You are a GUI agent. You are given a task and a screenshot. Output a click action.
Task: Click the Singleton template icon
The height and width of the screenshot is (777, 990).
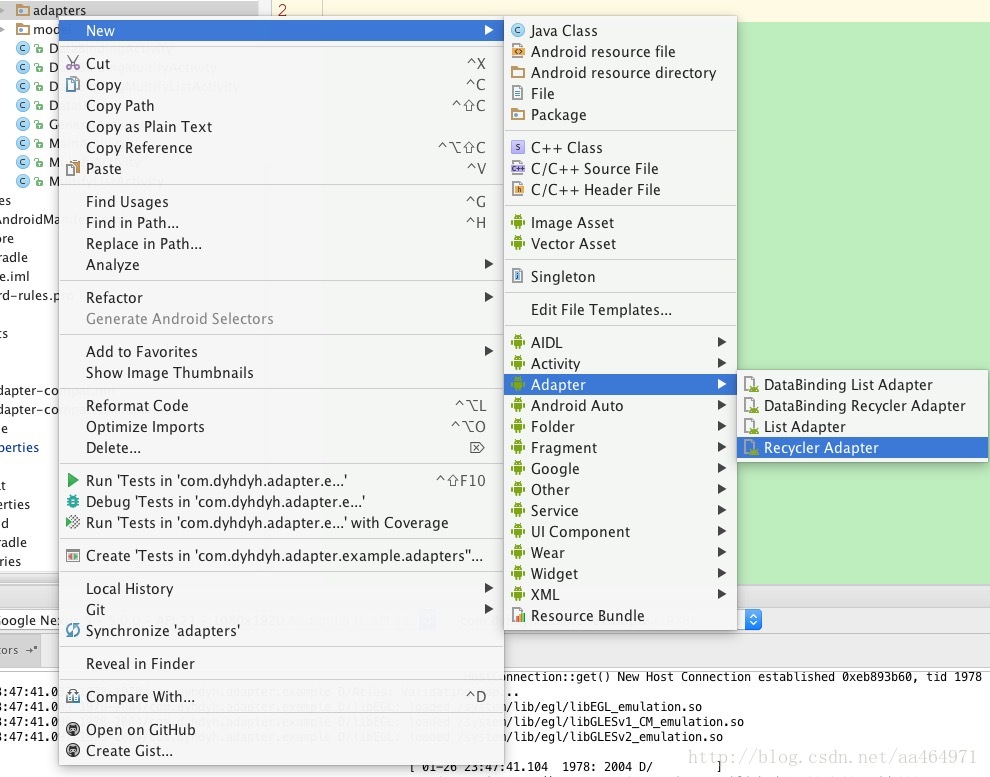click(x=517, y=277)
